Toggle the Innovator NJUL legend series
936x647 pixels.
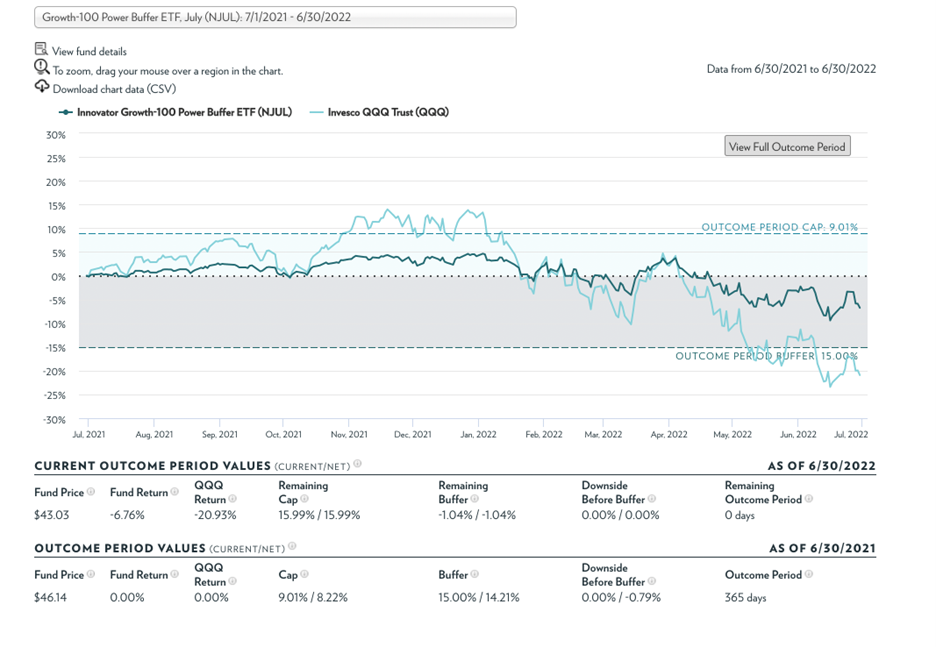coord(176,112)
